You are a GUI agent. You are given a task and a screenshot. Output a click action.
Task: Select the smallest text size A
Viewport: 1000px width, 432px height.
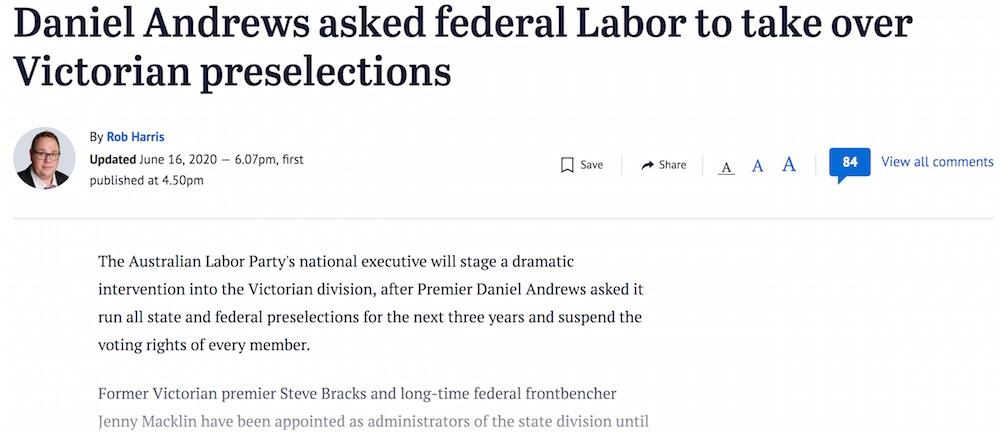pyautogui.click(x=727, y=166)
